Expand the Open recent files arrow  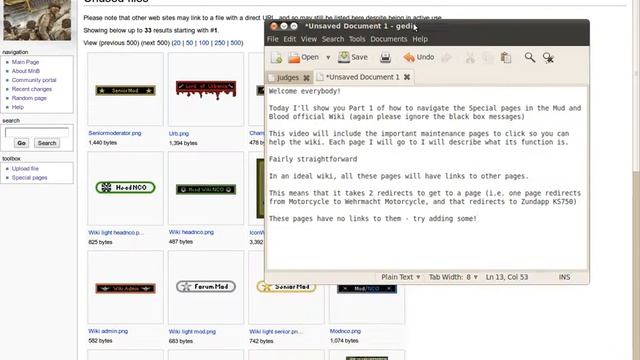[x=328, y=58]
